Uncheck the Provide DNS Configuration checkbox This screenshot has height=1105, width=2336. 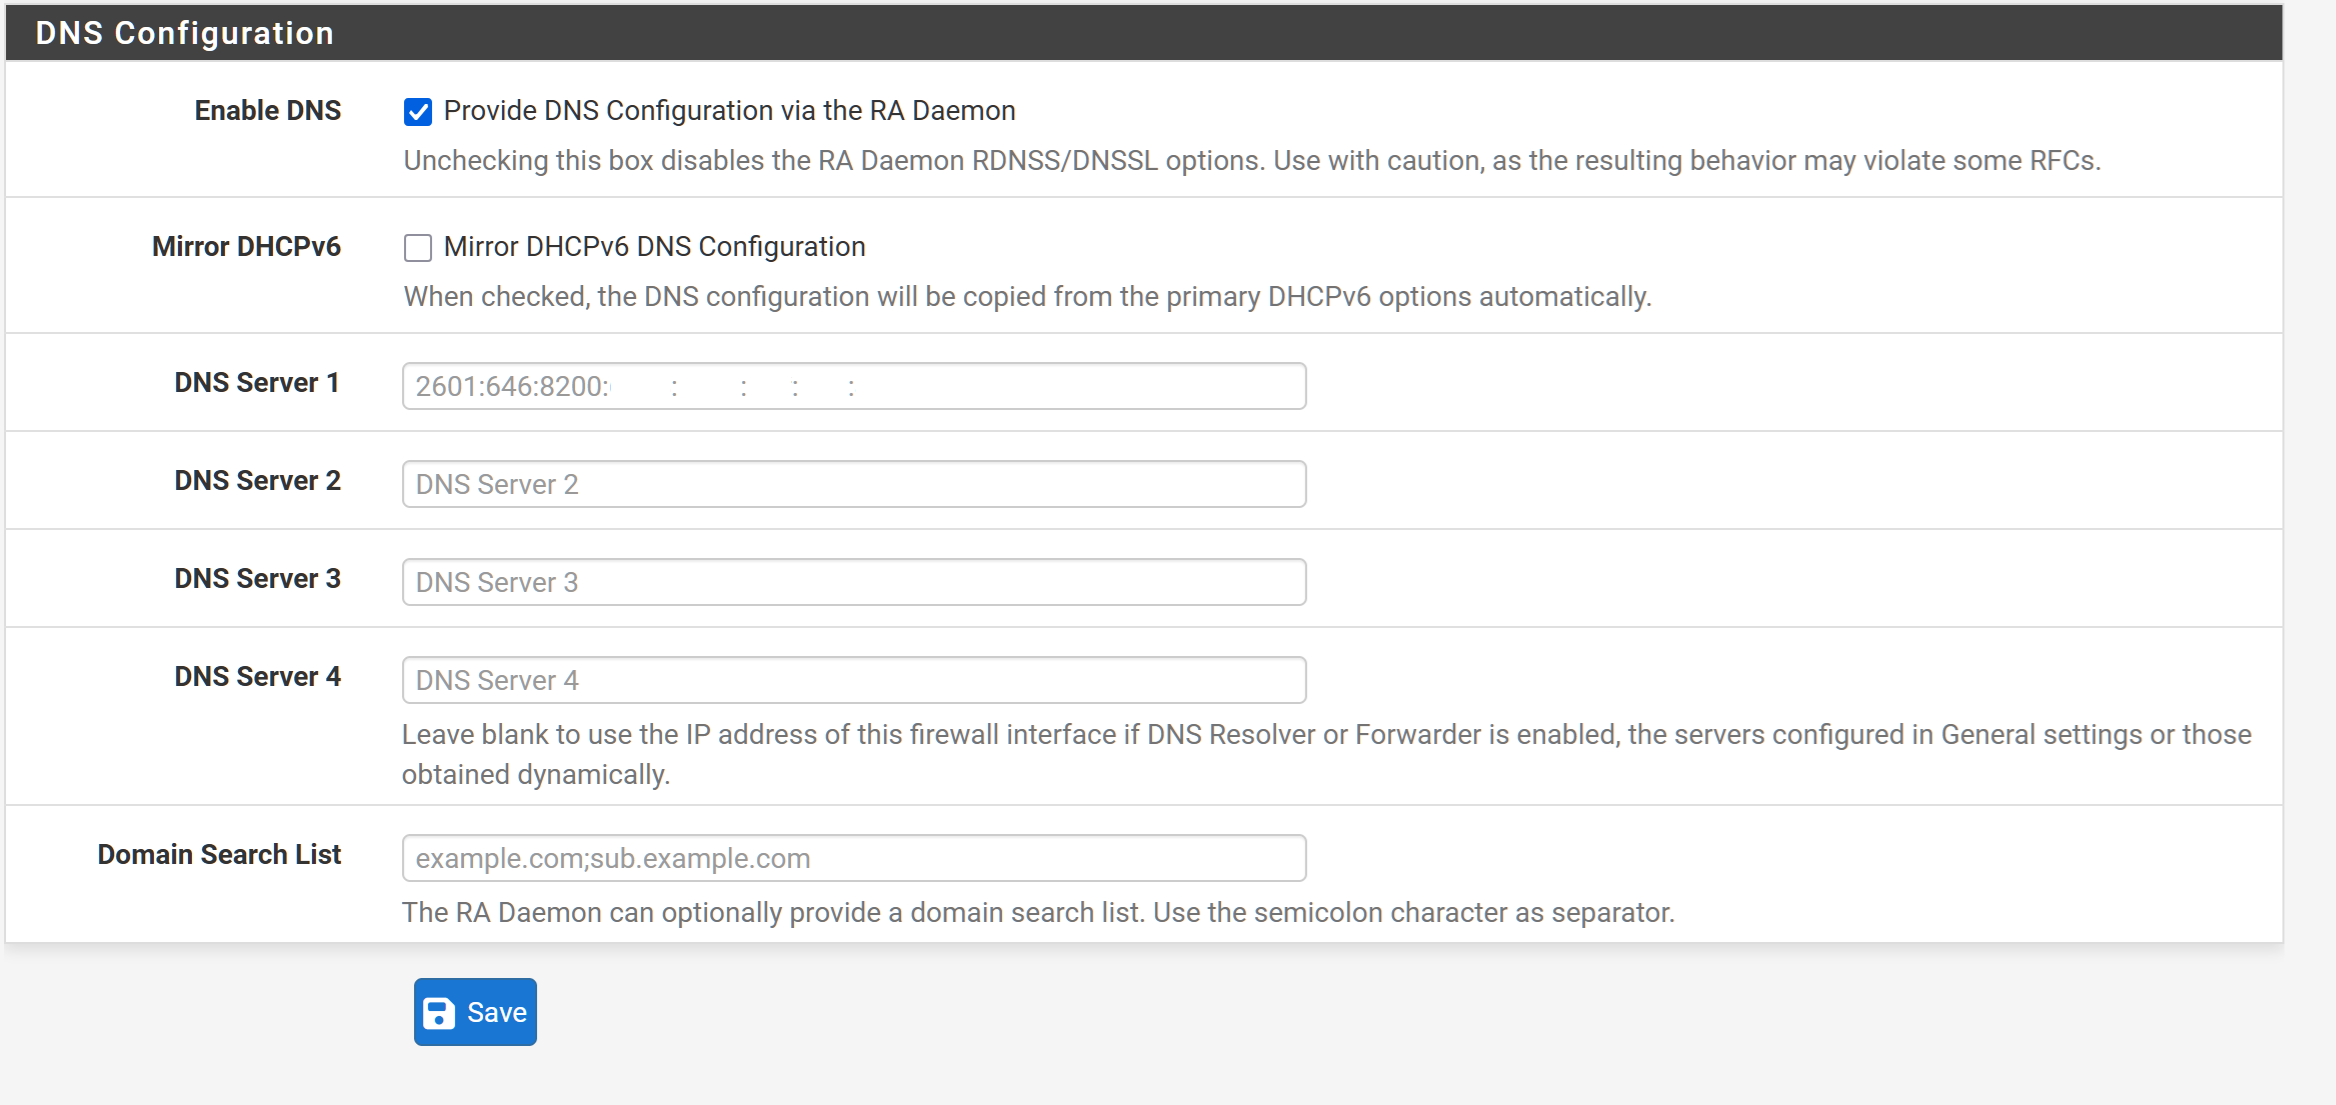(x=418, y=112)
